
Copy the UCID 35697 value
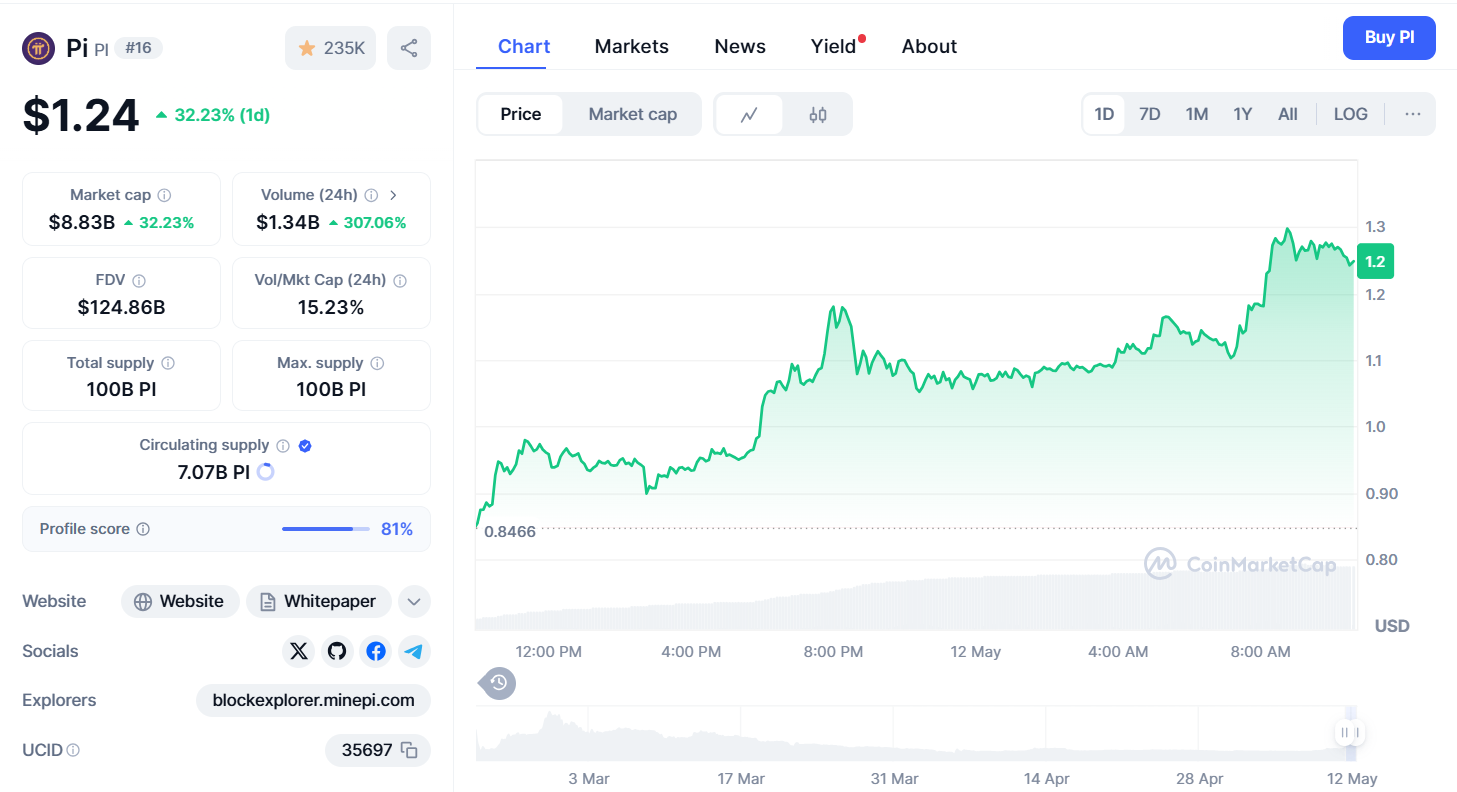click(409, 750)
